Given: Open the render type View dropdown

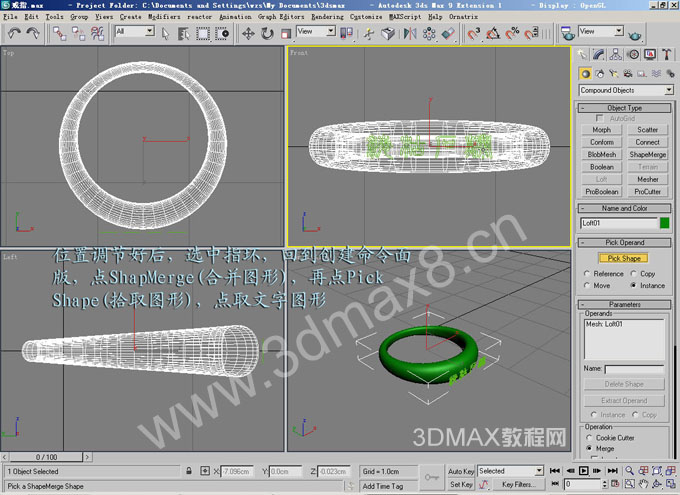Looking at the screenshot, I should [x=601, y=31].
